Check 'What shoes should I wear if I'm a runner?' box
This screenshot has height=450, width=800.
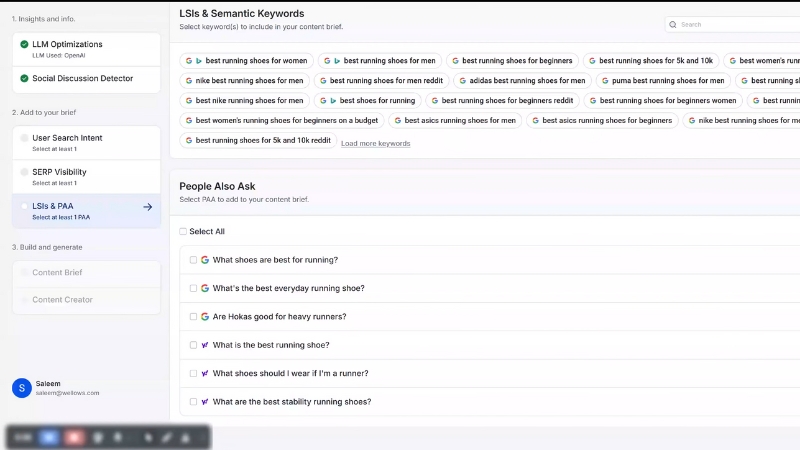pos(193,373)
